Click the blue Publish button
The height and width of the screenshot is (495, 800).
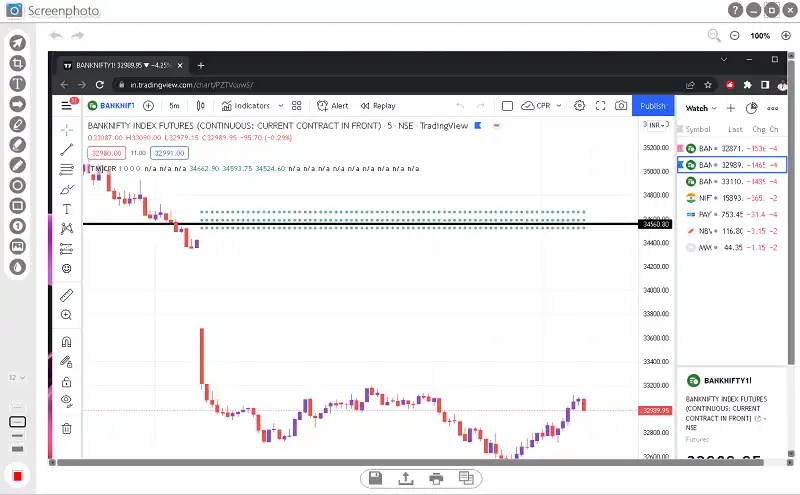click(653, 106)
